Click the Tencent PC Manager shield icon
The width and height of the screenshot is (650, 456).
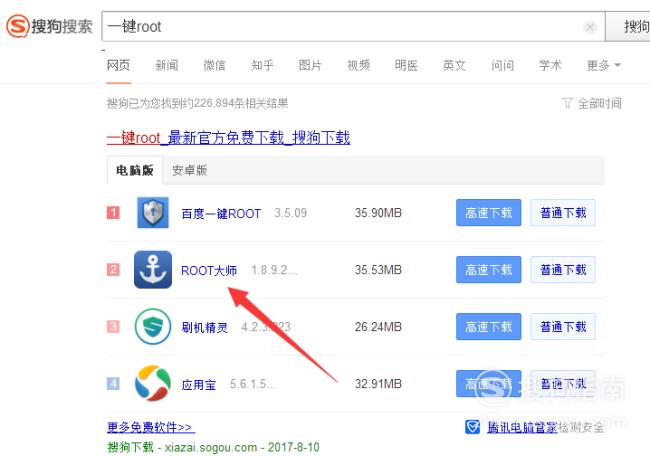pos(472,427)
